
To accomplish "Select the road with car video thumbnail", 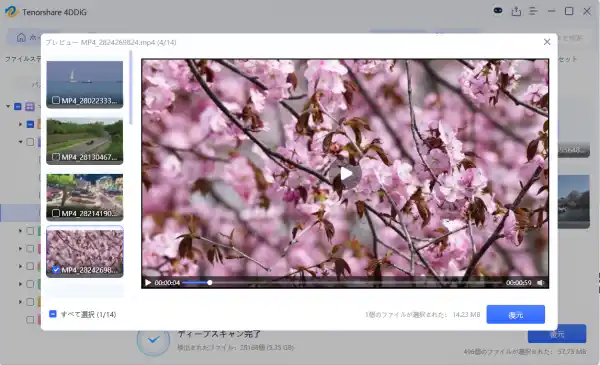I will [x=85, y=141].
